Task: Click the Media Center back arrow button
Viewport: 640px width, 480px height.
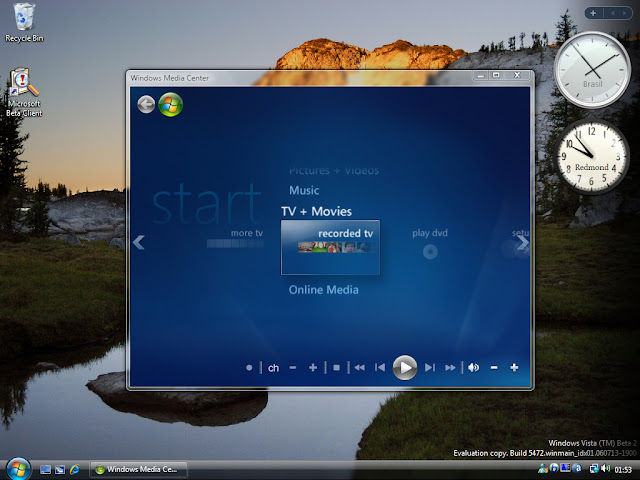Action: click(146, 104)
